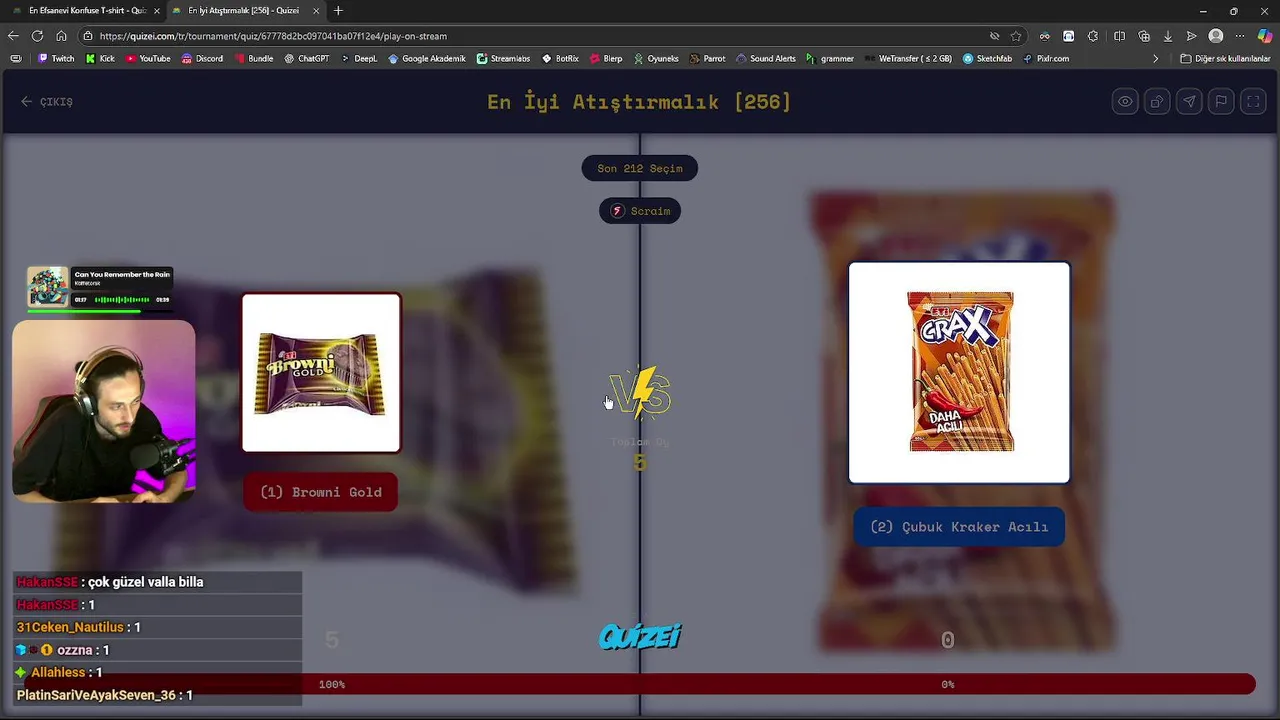Screen dimensions: 1280x720
Task: Click the headphones extension icon in toolbar
Action: [x=1069, y=36]
